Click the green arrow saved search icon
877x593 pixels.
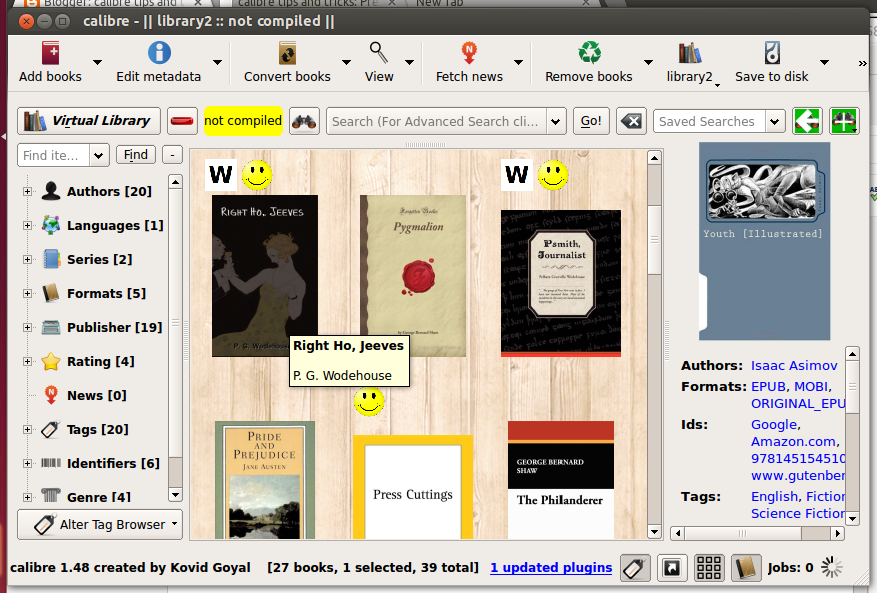click(807, 121)
